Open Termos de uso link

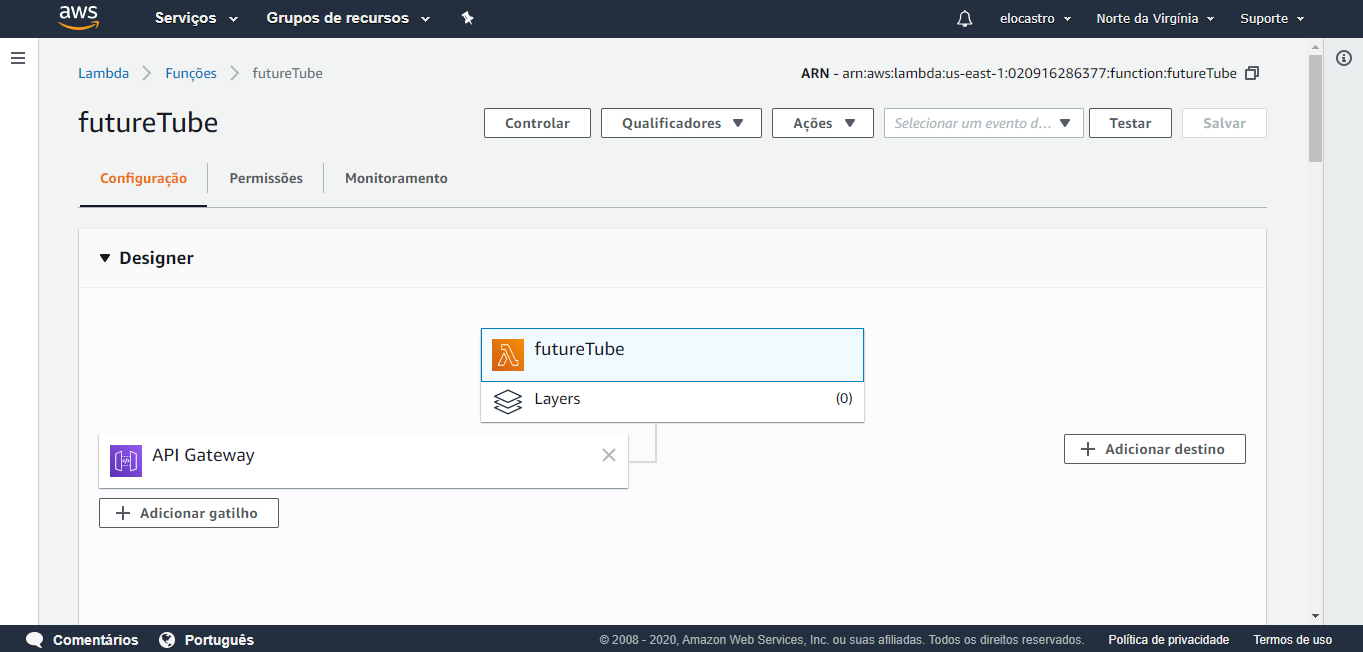pos(1292,640)
